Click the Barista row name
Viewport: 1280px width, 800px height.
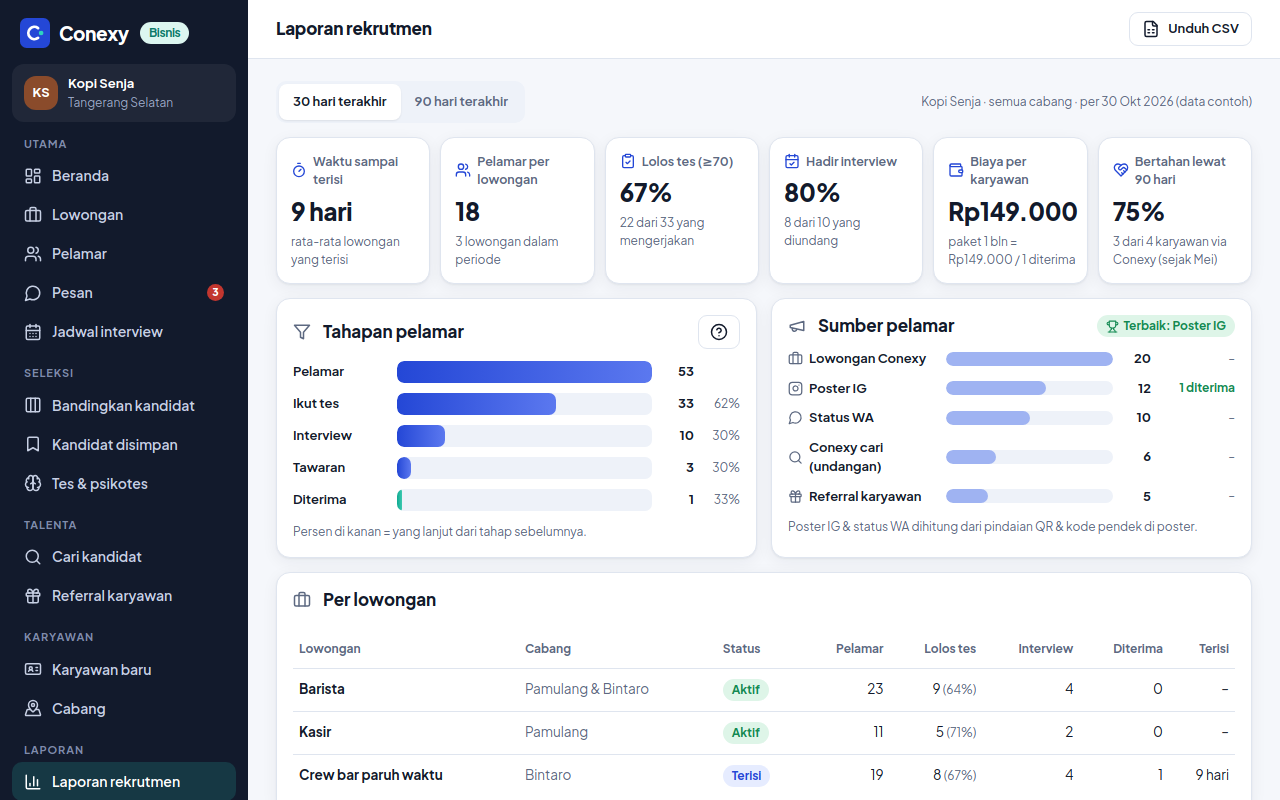tap(322, 689)
